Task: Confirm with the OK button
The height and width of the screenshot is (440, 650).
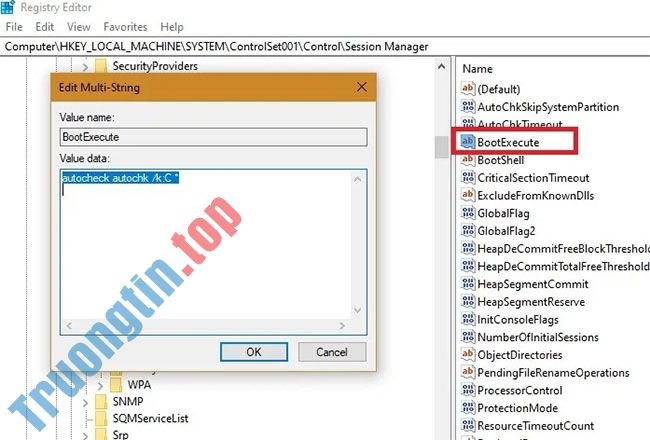Action: (x=254, y=352)
